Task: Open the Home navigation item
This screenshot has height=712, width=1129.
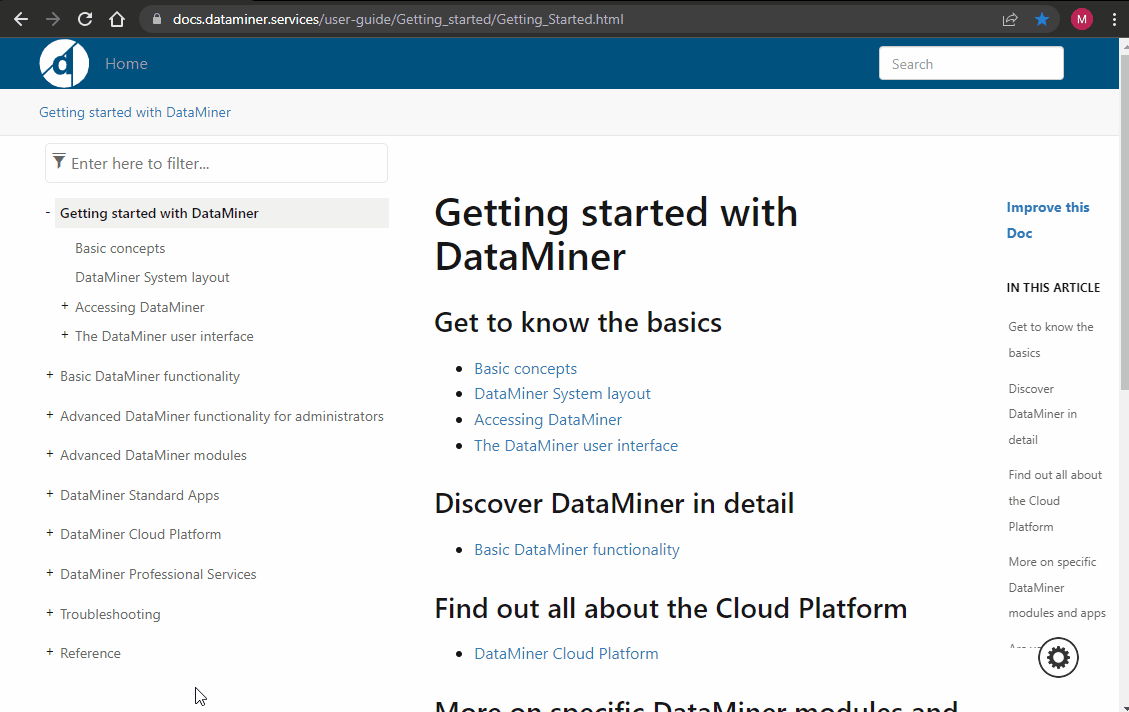Action: 126,63
